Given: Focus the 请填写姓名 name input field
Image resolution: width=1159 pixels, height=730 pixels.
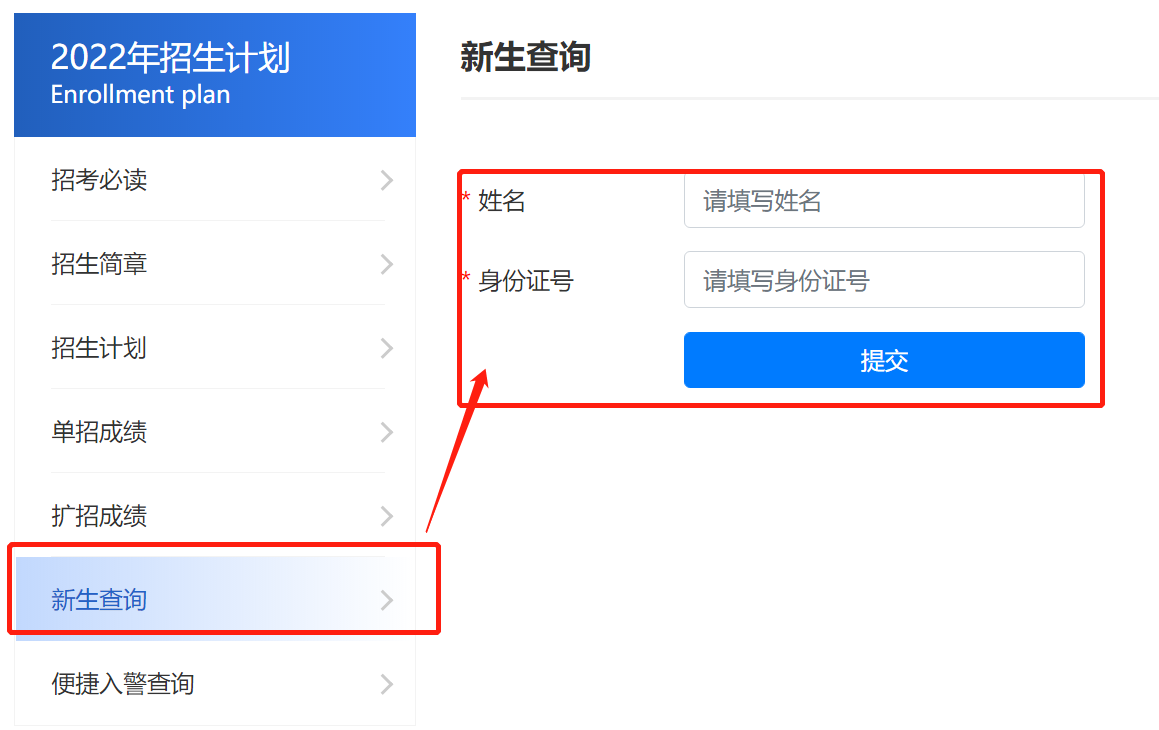Looking at the screenshot, I should point(884,201).
